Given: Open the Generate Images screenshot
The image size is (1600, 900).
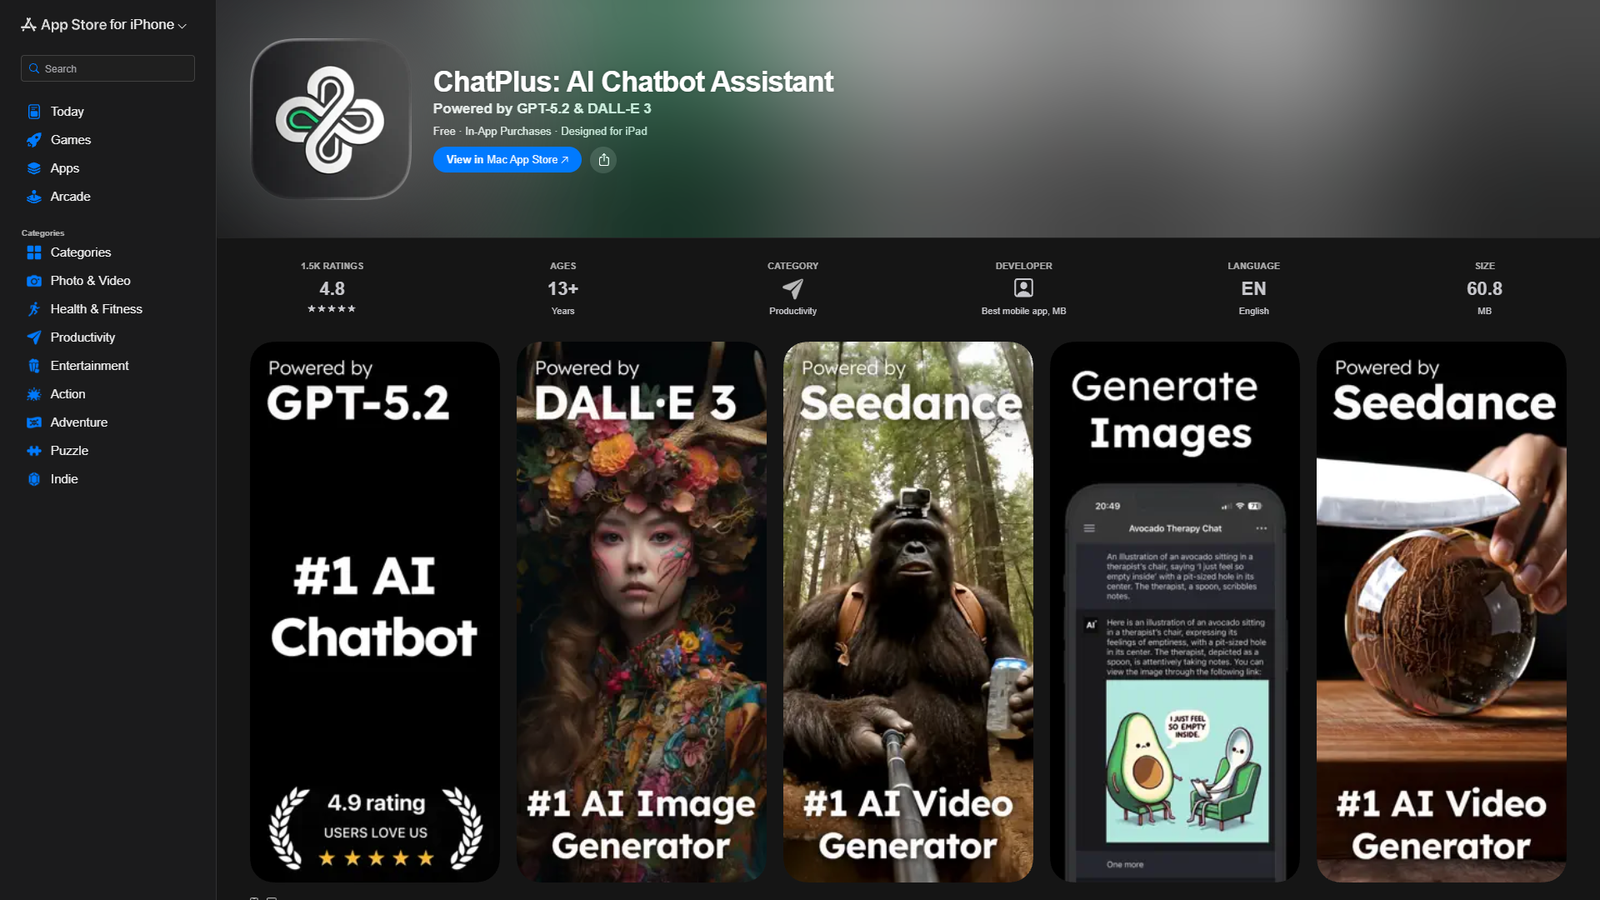Looking at the screenshot, I should tap(1175, 612).
